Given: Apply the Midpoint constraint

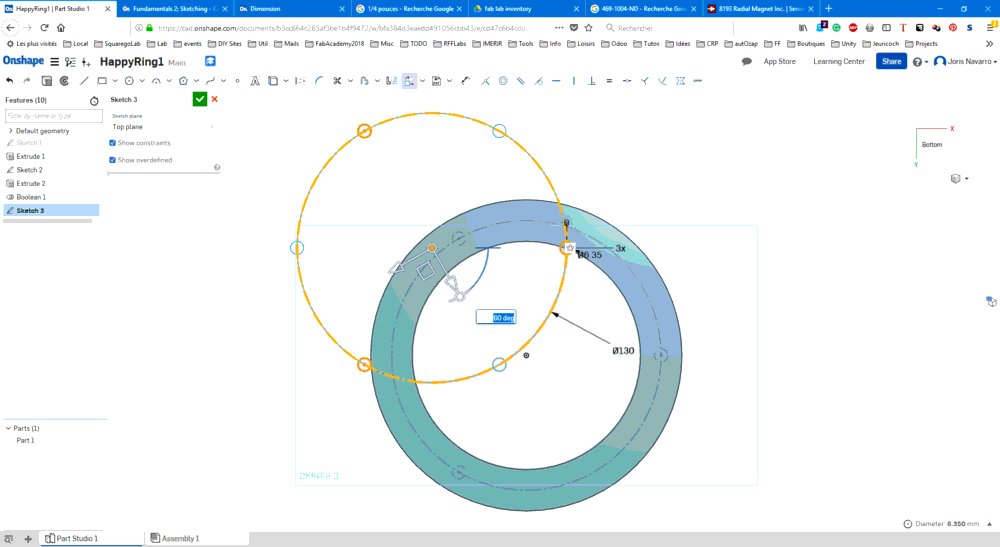Looking at the screenshot, I should [627, 81].
